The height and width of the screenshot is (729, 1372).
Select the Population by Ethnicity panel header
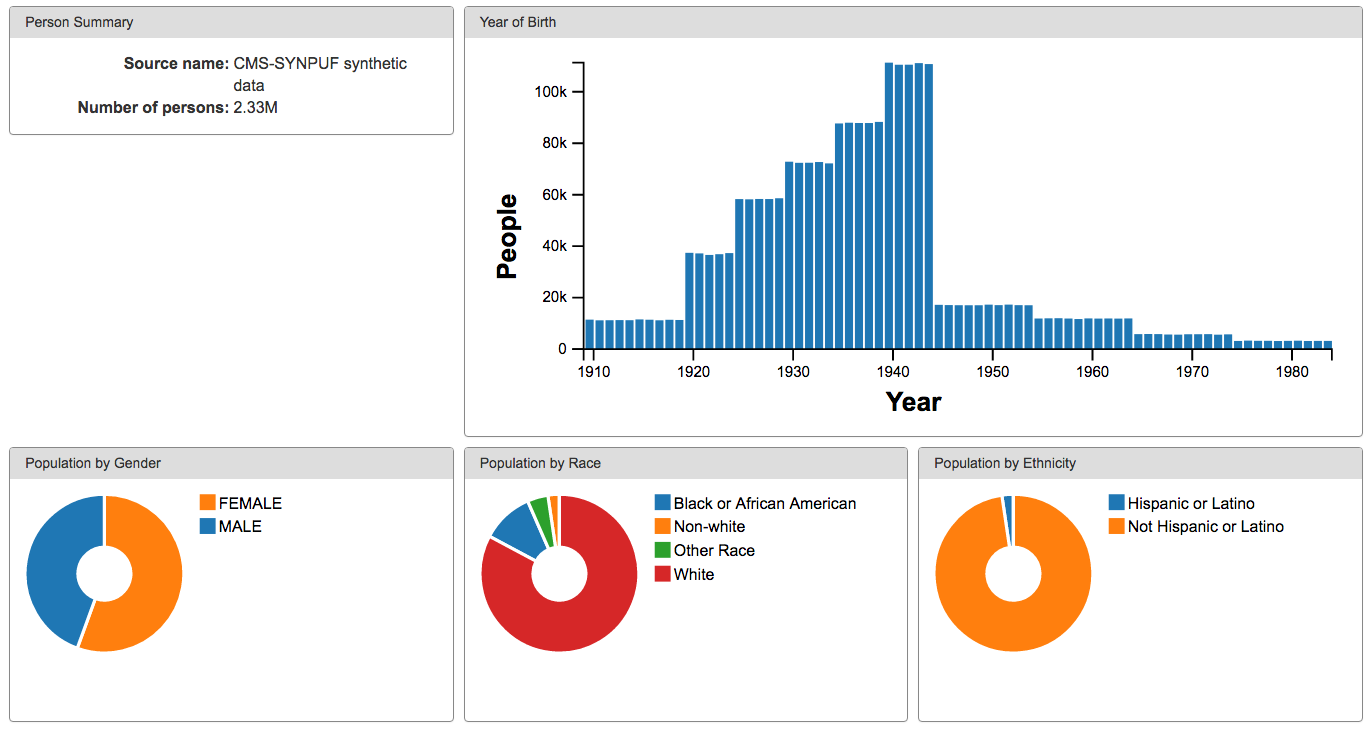[1140, 463]
